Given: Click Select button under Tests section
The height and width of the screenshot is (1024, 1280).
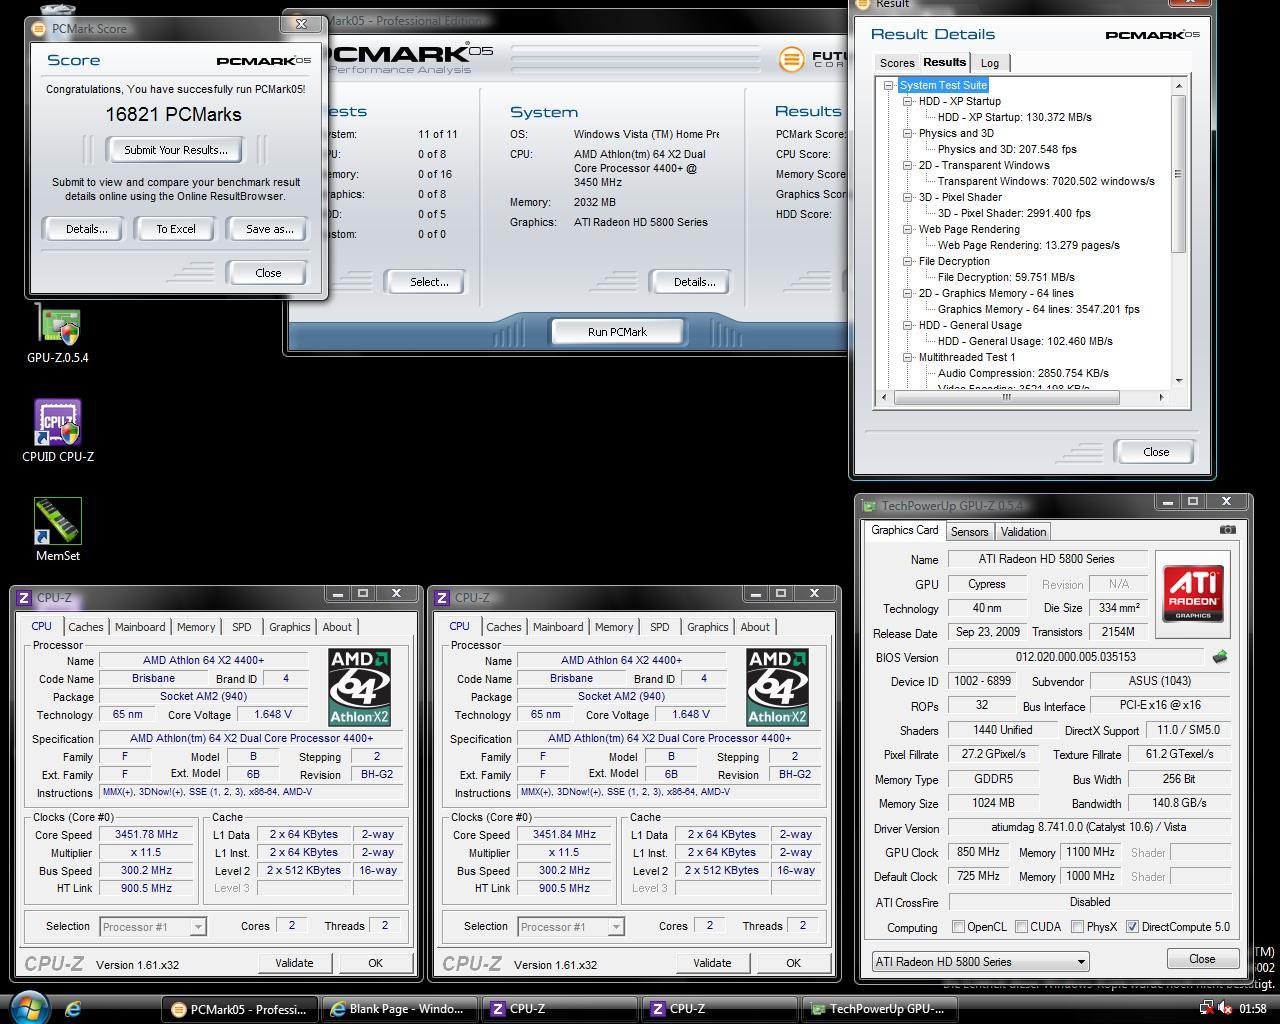Looking at the screenshot, I should point(429,282).
